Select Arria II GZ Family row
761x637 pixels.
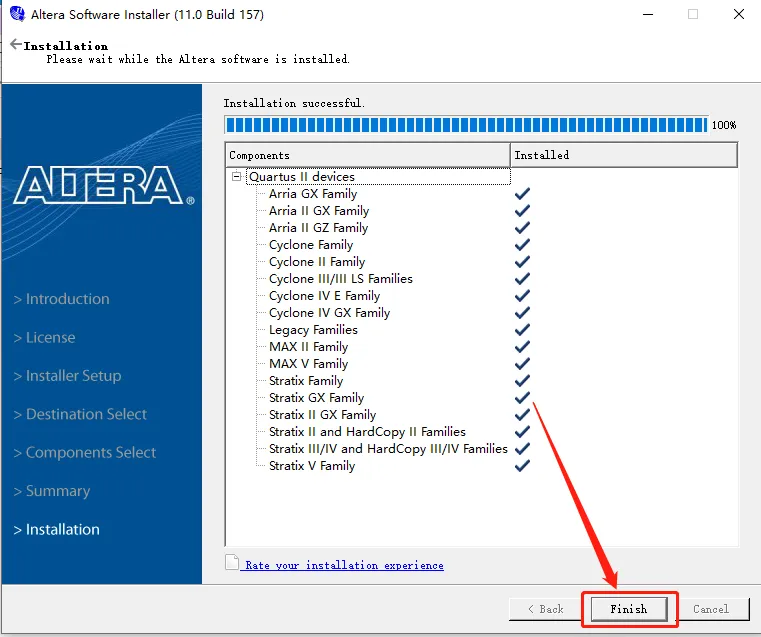(x=318, y=228)
